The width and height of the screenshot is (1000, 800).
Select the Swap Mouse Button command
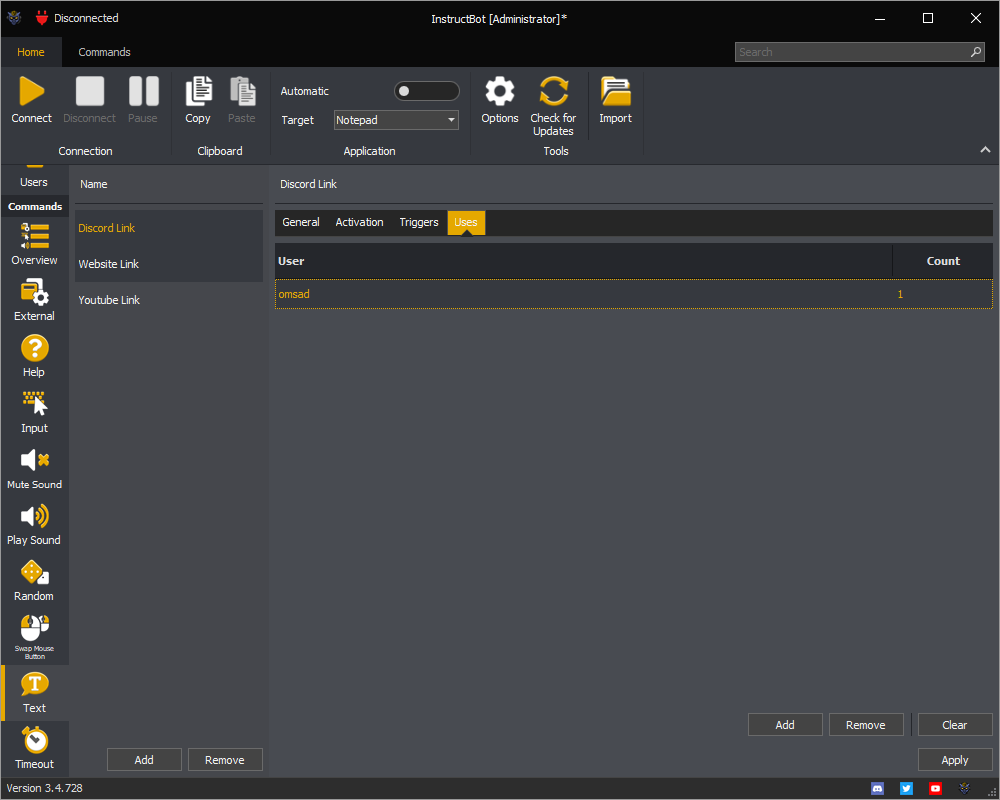coord(34,635)
